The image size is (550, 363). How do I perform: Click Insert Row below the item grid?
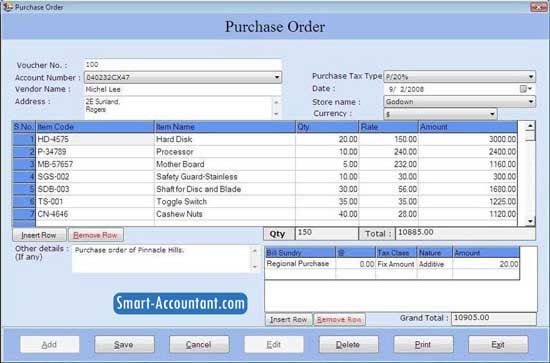(39, 235)
